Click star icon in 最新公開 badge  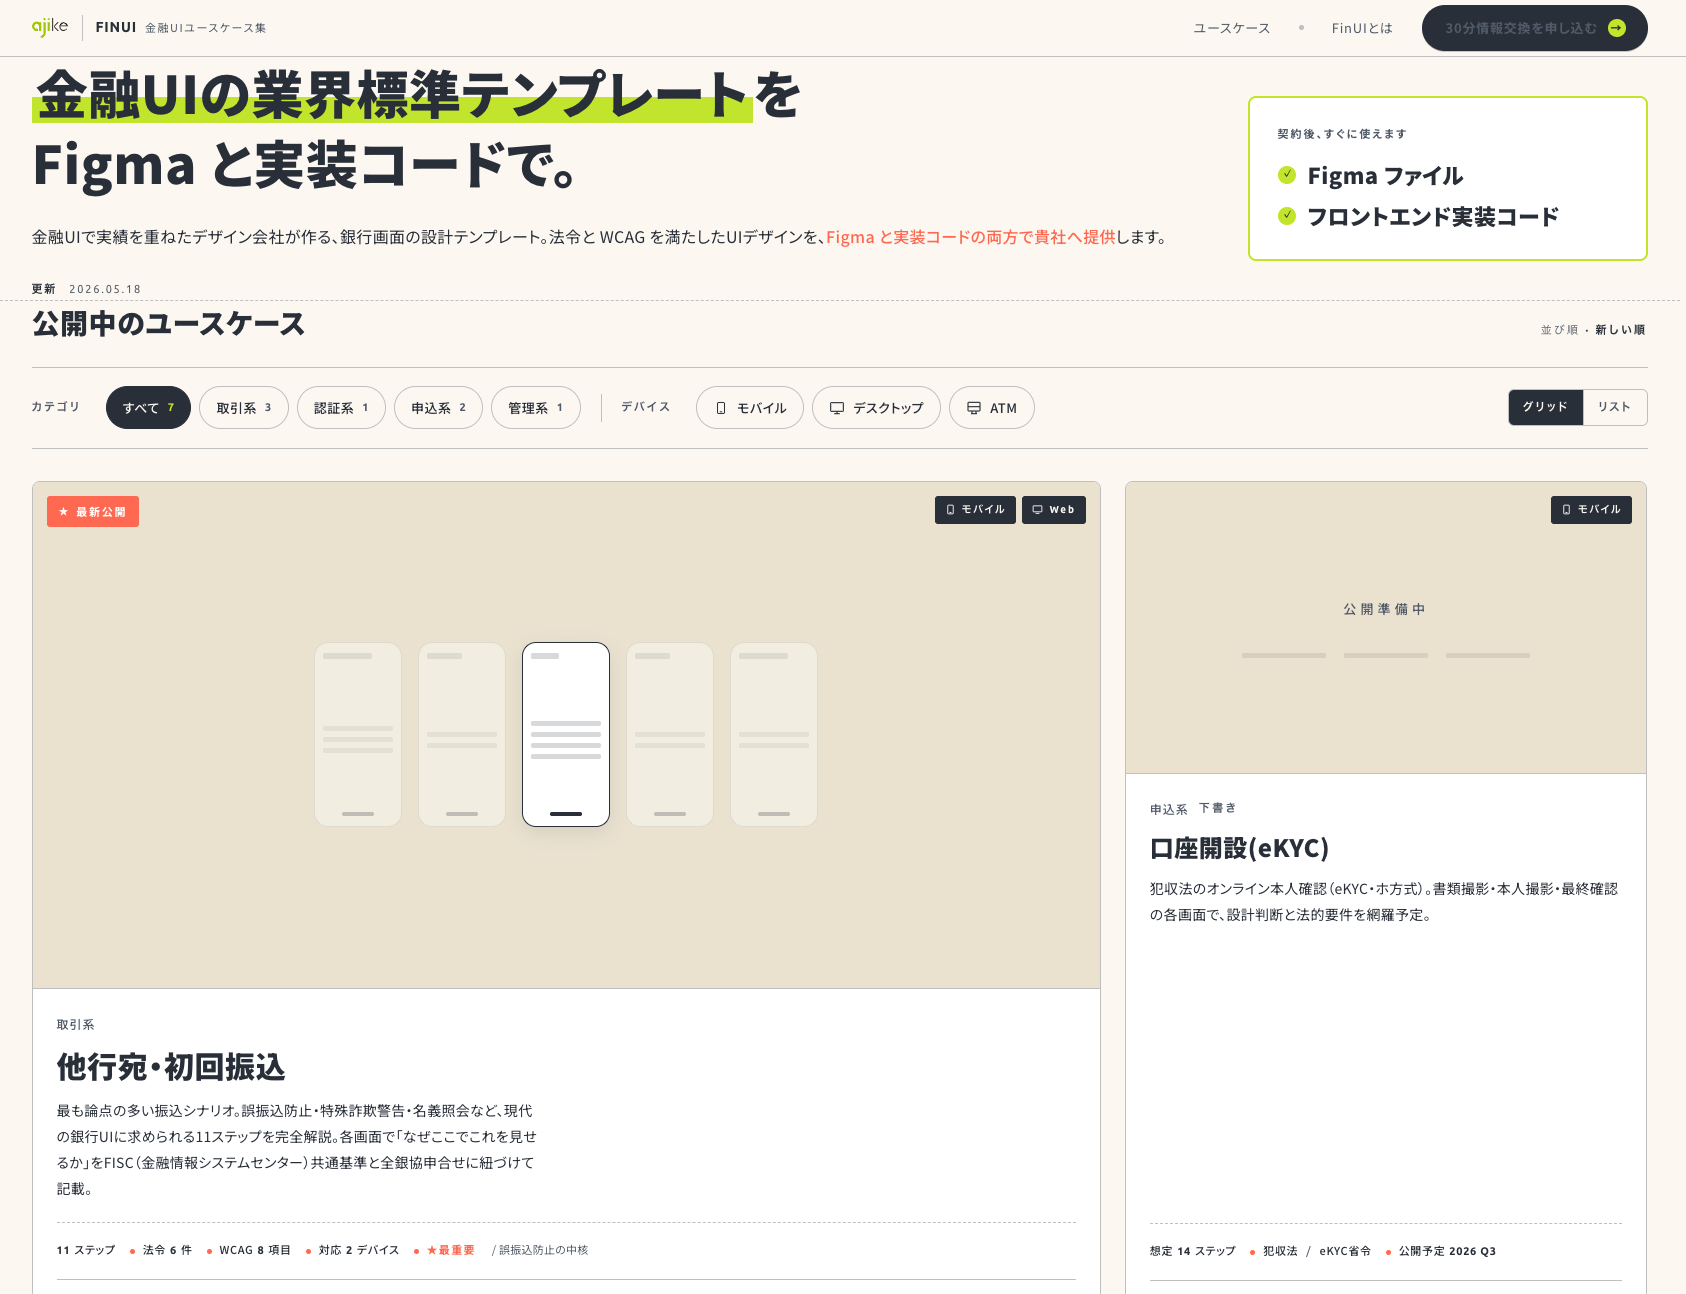coord(64,512)
